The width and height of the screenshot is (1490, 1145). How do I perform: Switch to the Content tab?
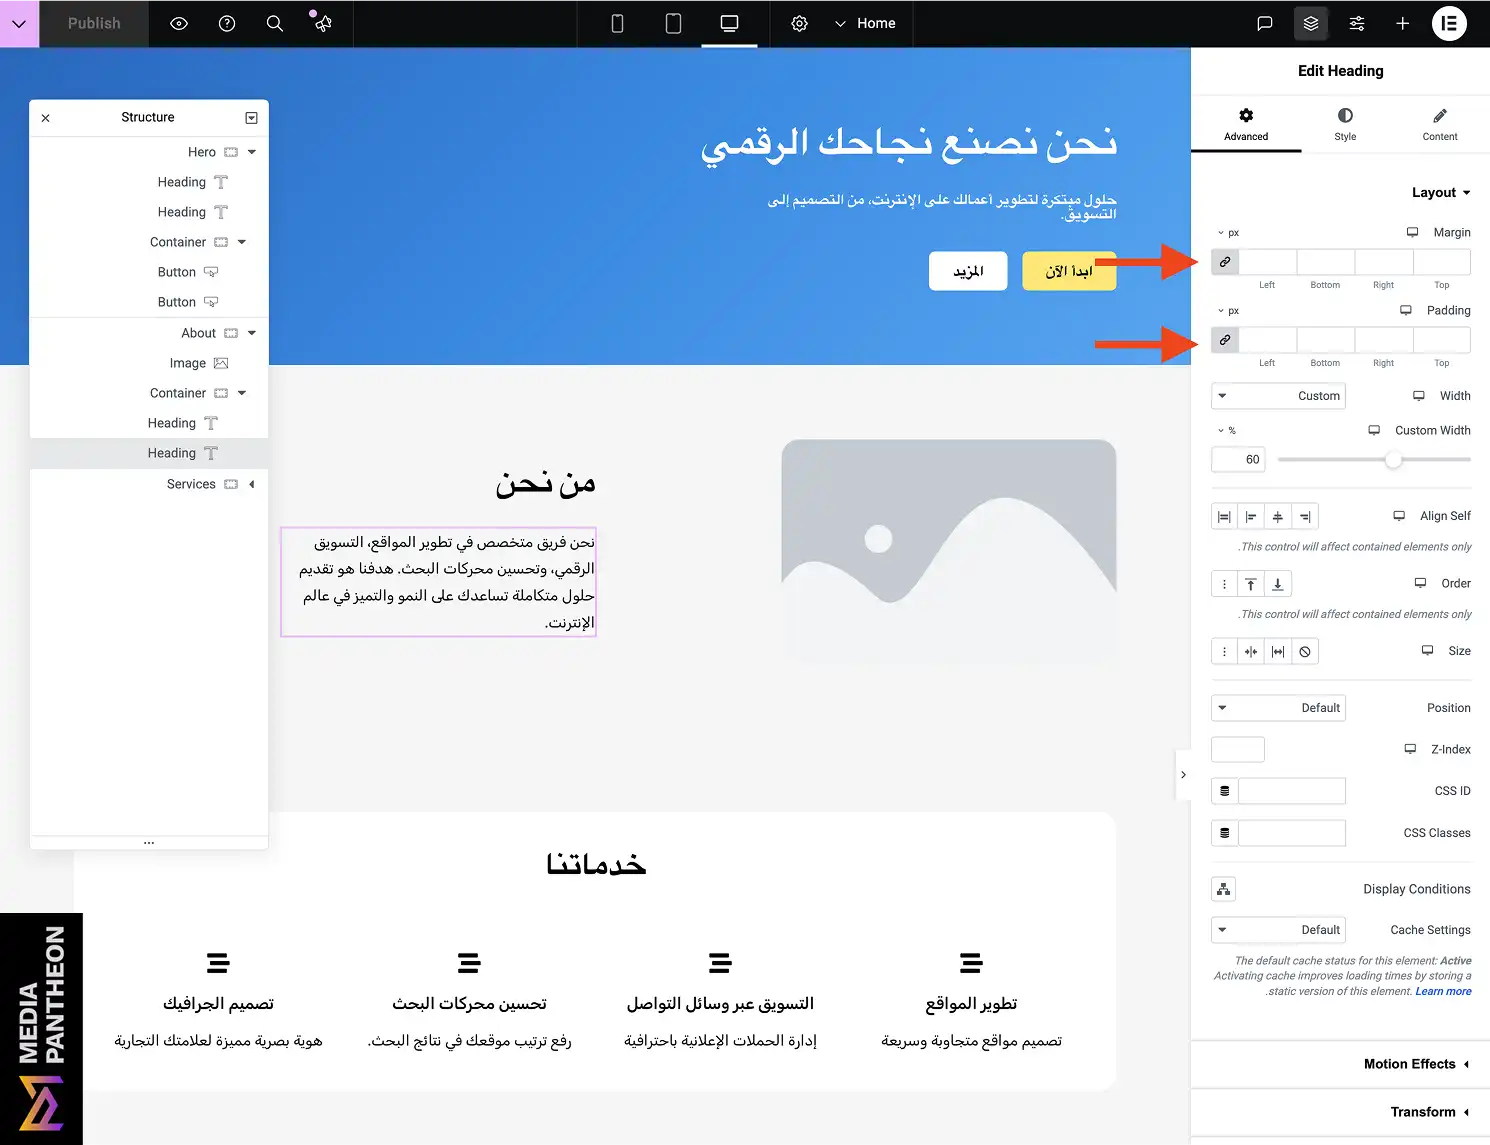click(x=1440, y=125)
